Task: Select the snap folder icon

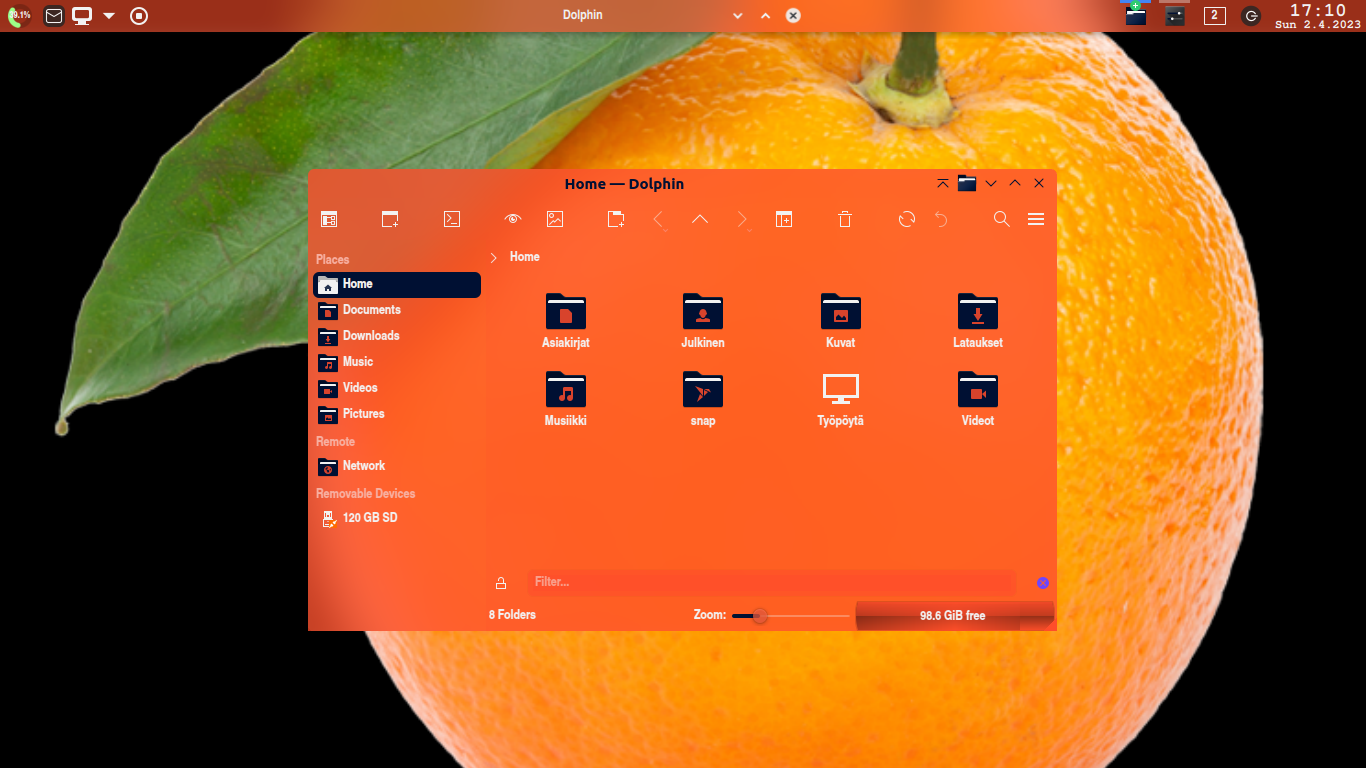Action: tap(703, 389)
